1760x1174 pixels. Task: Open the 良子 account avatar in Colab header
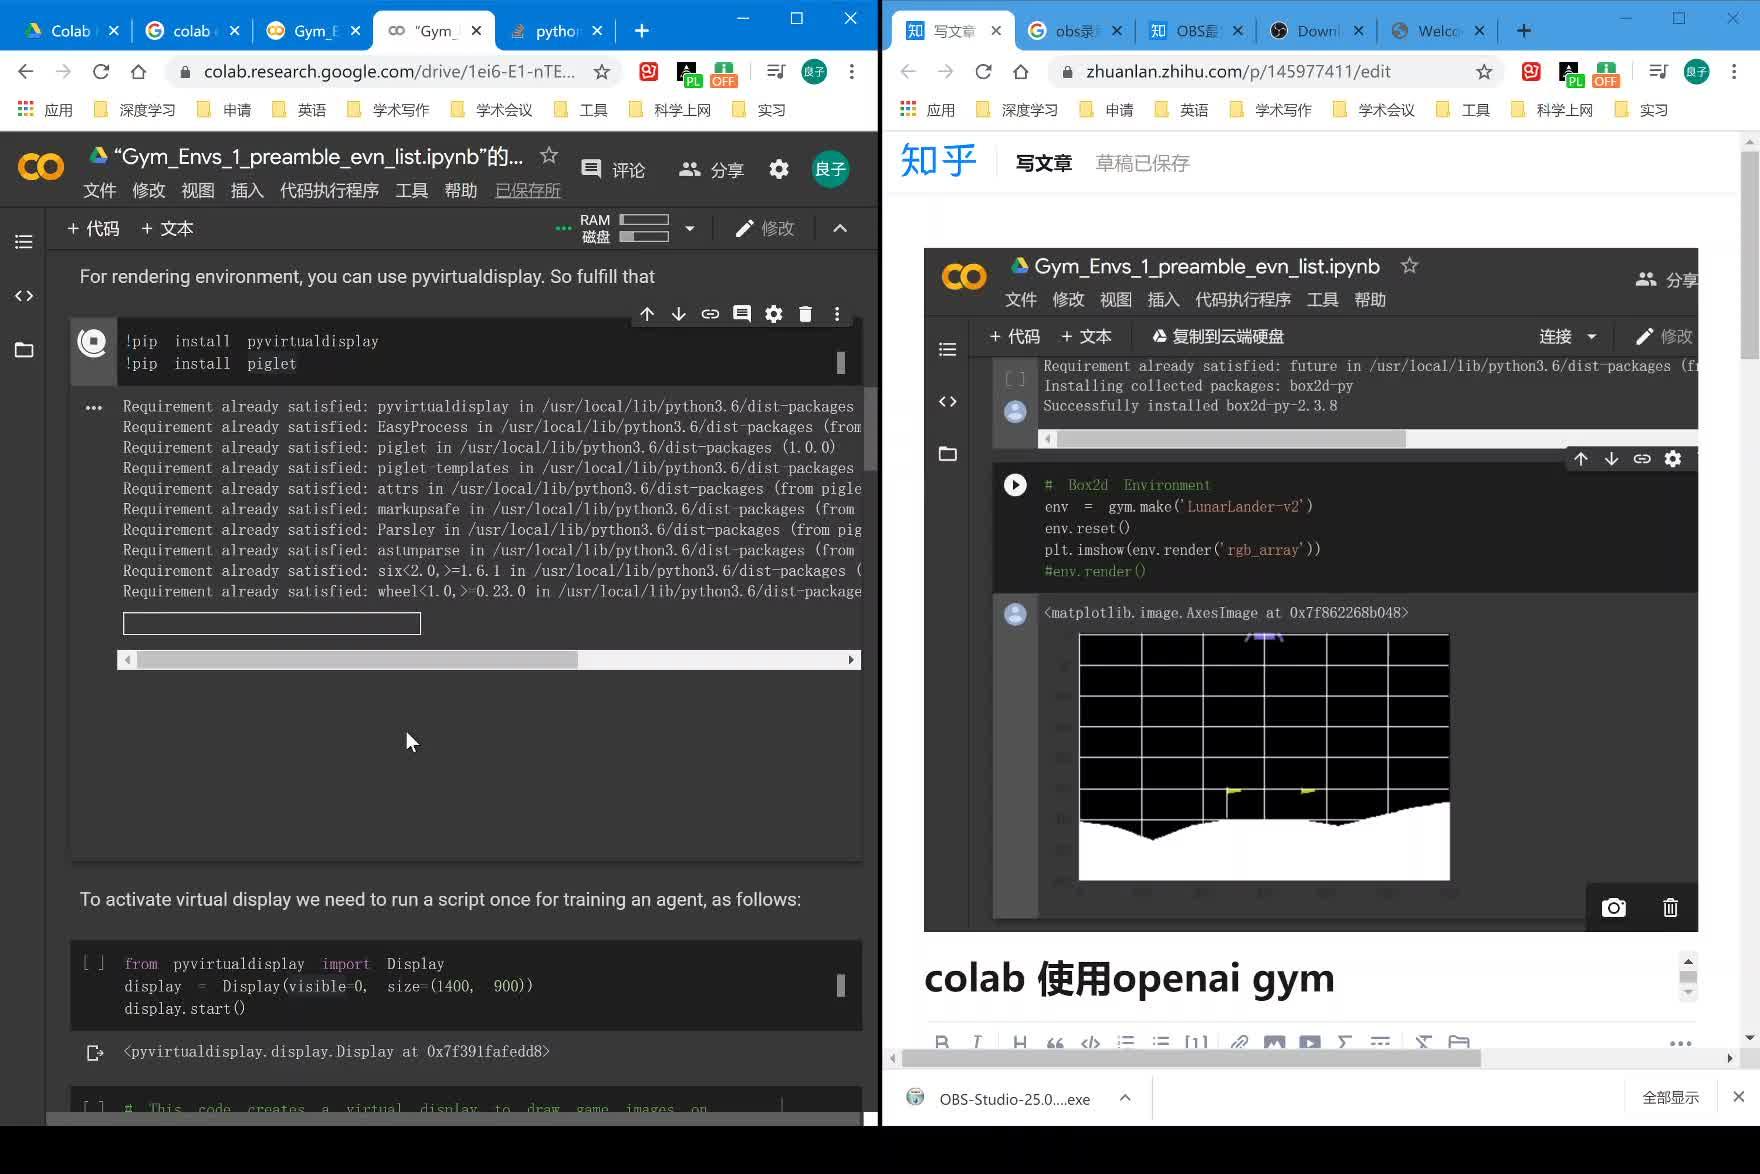tap(830, 169)
